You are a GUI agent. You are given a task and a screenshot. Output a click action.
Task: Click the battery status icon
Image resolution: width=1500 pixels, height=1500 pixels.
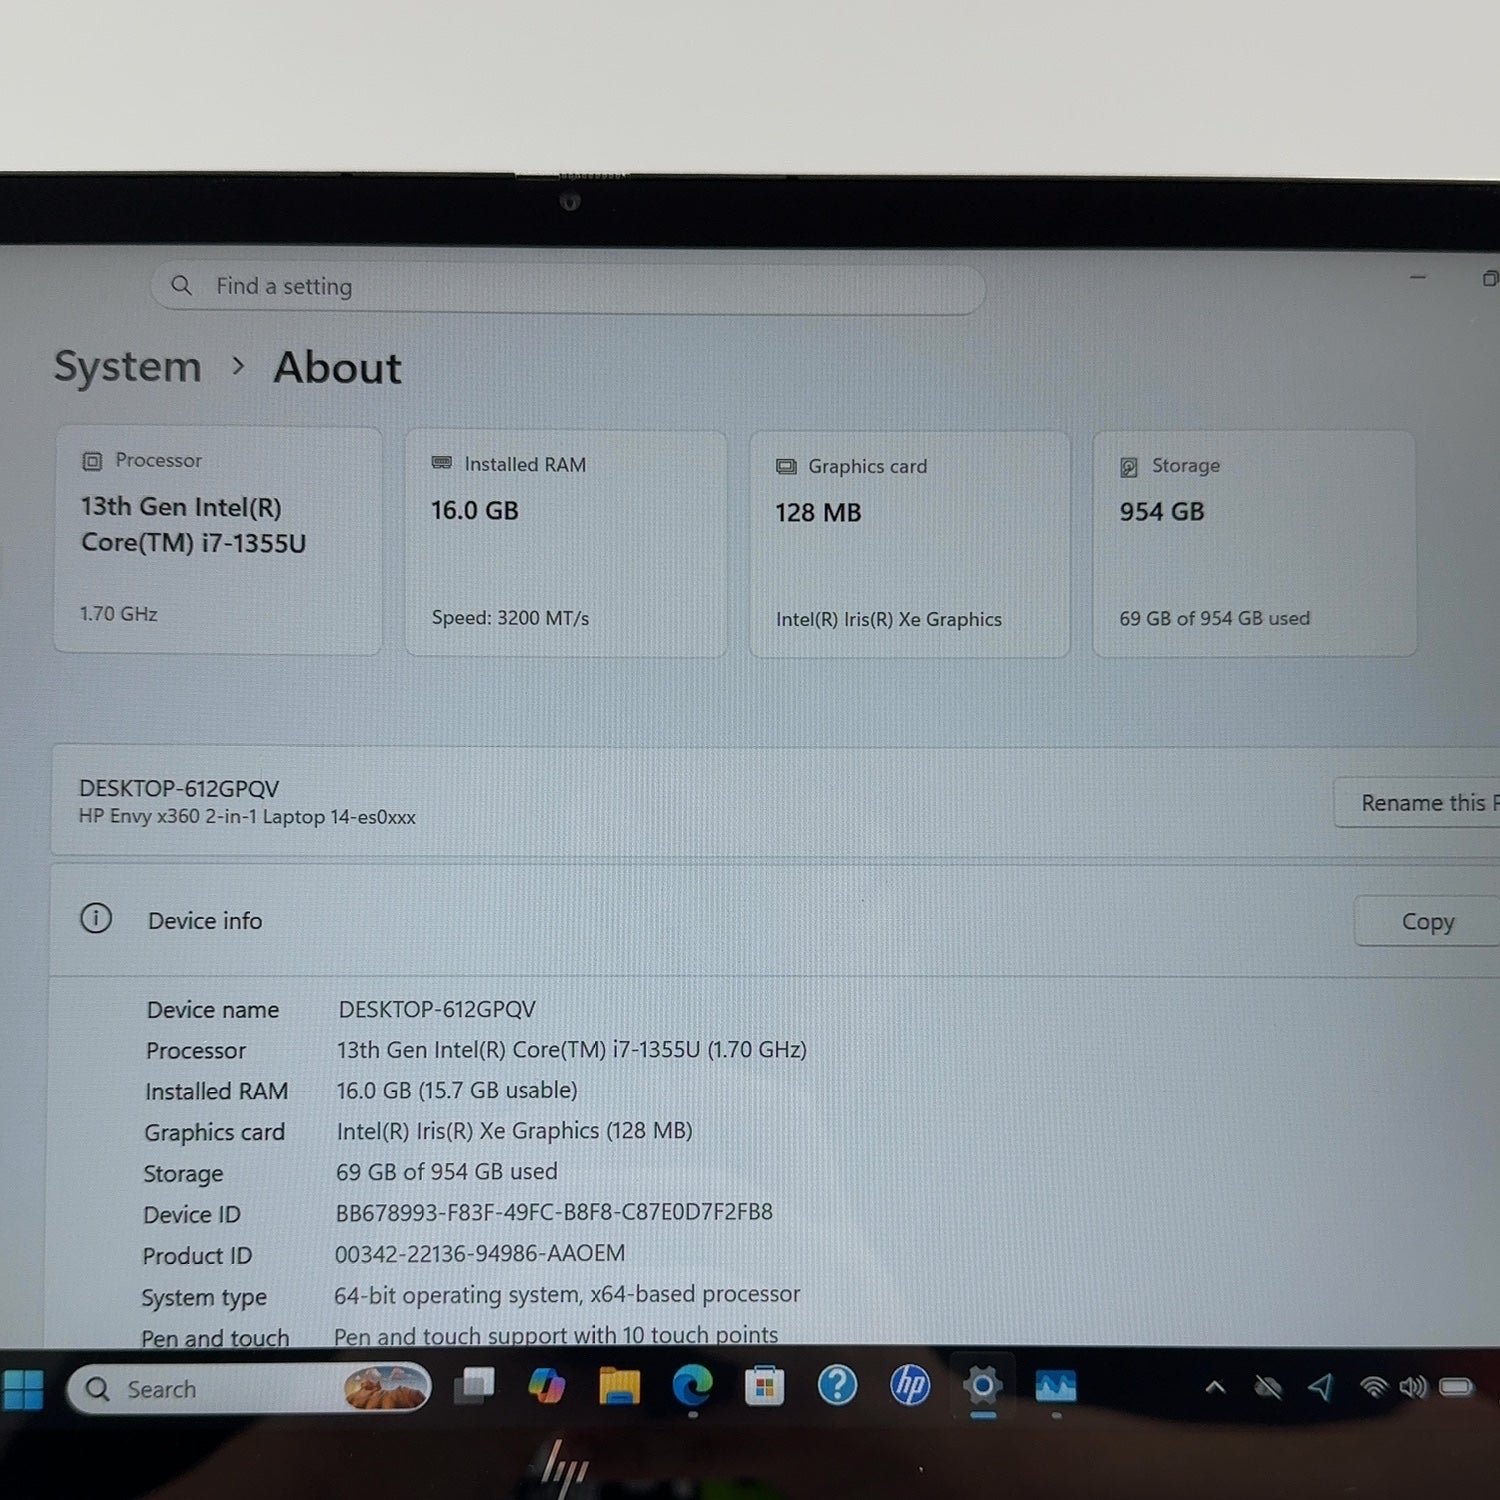click(x=1456, y=1386)
